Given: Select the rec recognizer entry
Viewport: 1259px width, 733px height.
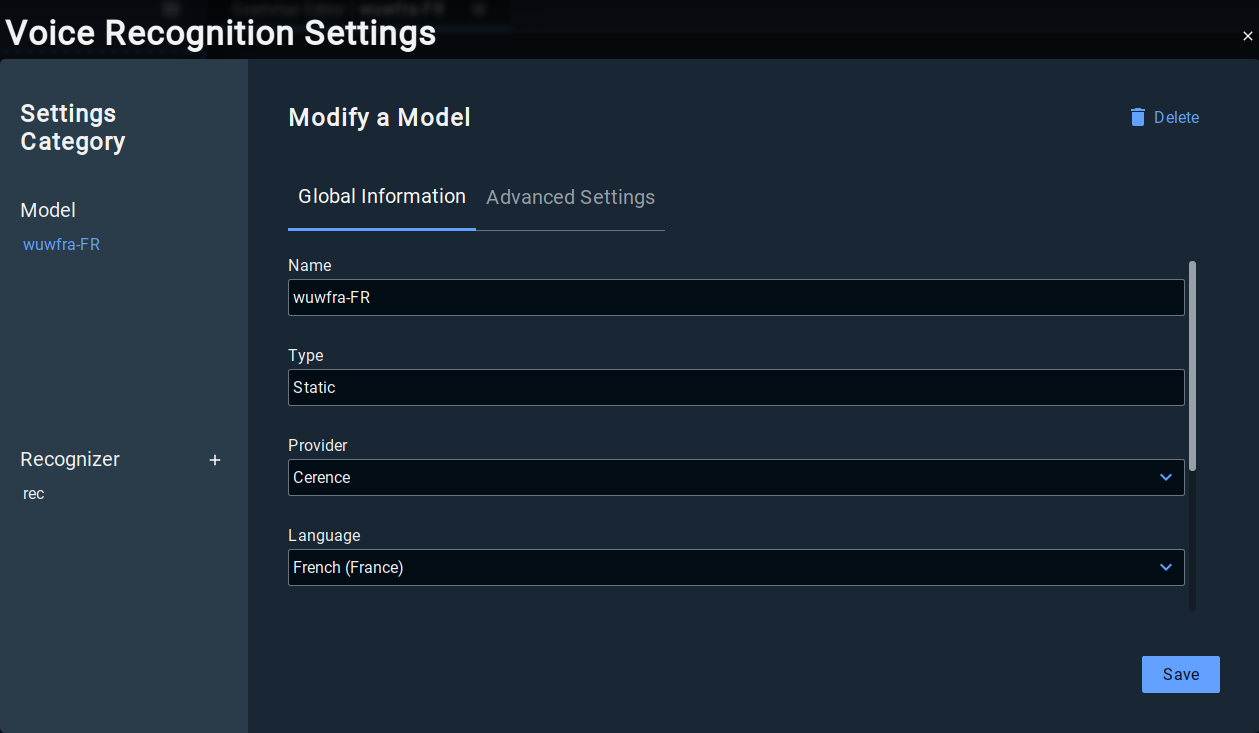Looking at the screenshot, I should click(34, 493).
